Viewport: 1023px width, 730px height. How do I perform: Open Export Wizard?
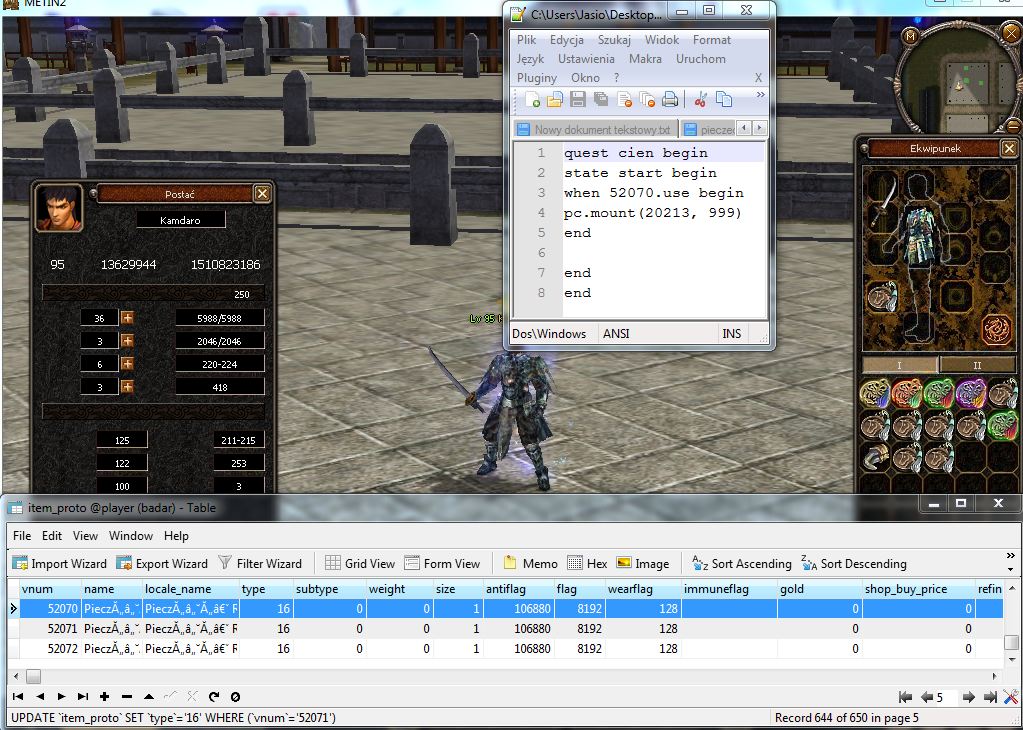[162, 563]
